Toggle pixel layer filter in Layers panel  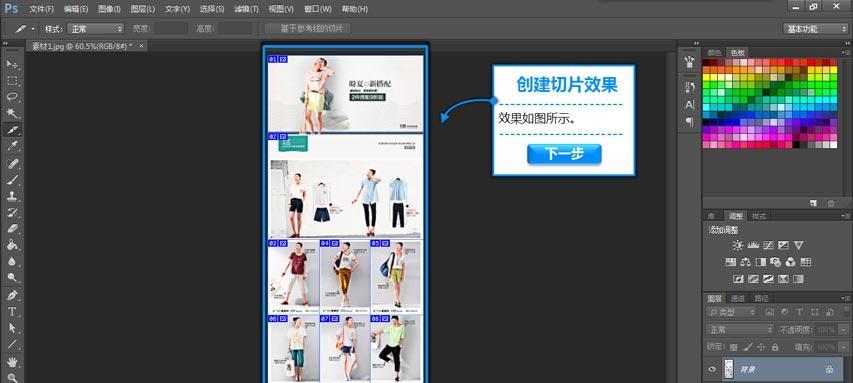[769, 312]
